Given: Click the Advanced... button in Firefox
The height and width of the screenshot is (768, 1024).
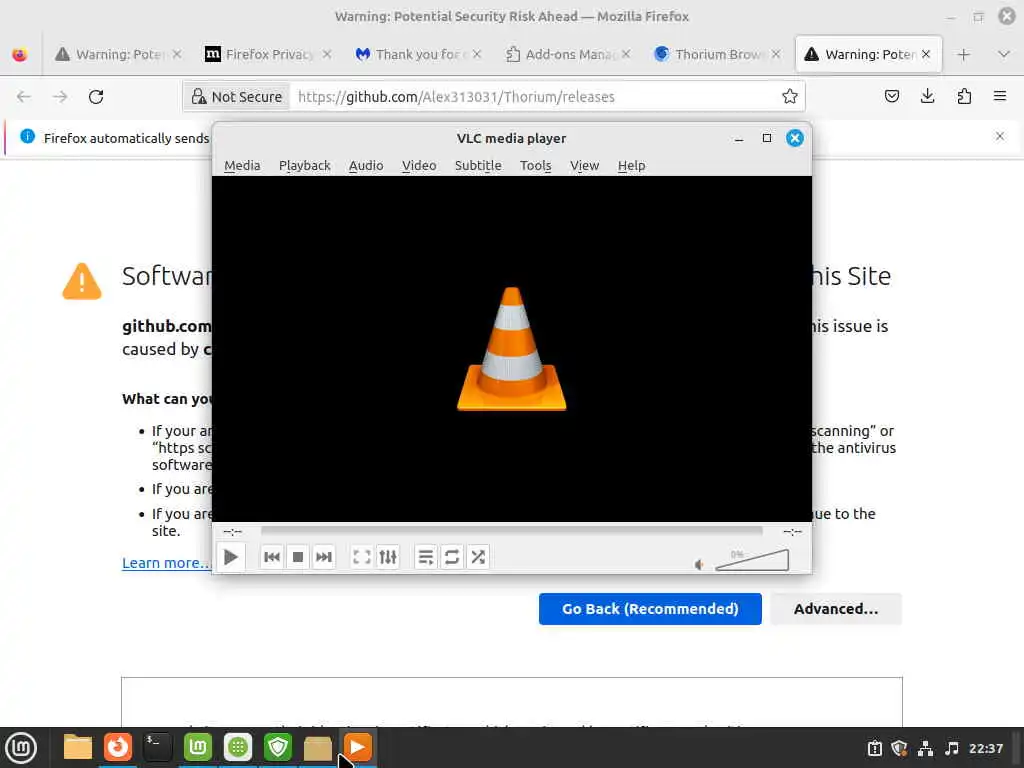Looking at the screenshot, I should coord(836,609).
